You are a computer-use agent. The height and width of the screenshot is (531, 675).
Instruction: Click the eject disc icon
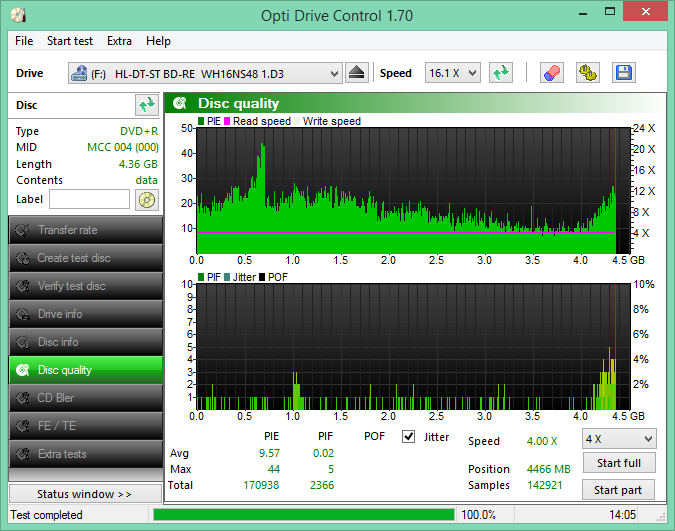356,73
